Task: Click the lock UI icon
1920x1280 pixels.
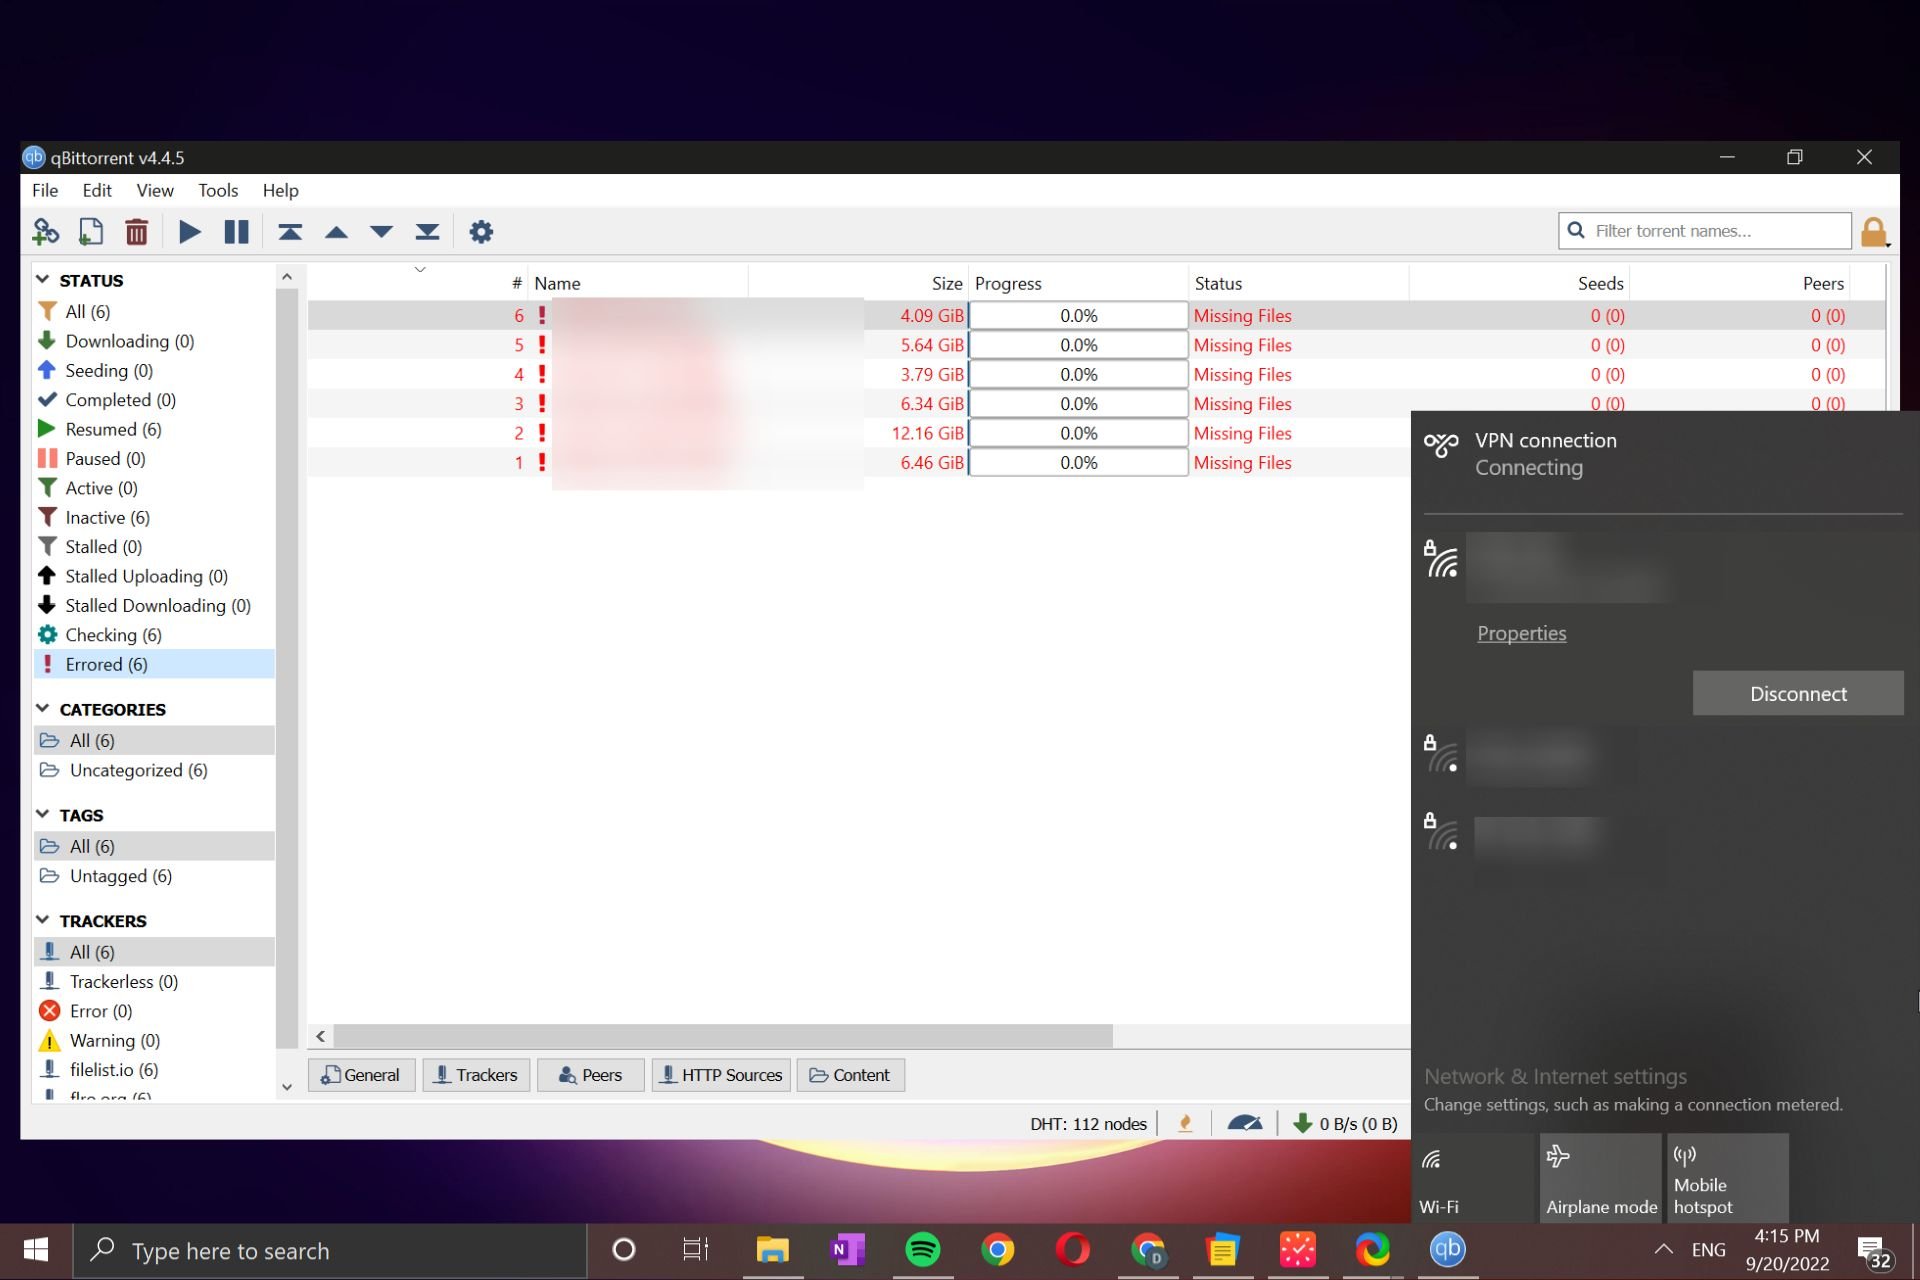Action: [1874, 232]
